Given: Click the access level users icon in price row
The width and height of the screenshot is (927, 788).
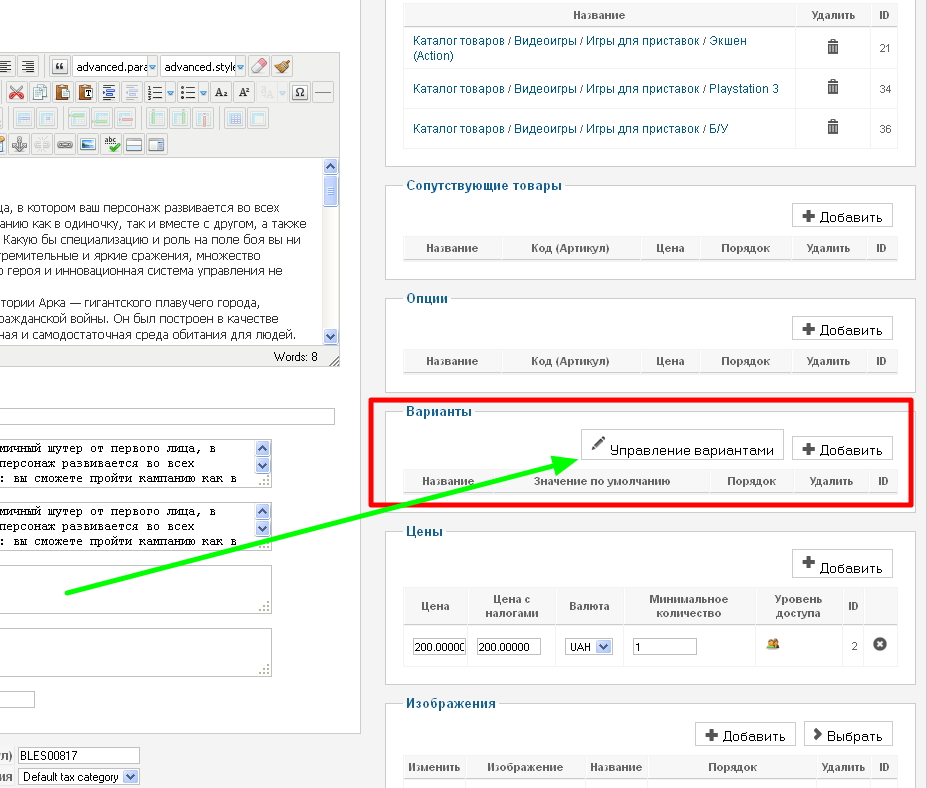Looking at the screenshot, I should (x=773, y=644).
